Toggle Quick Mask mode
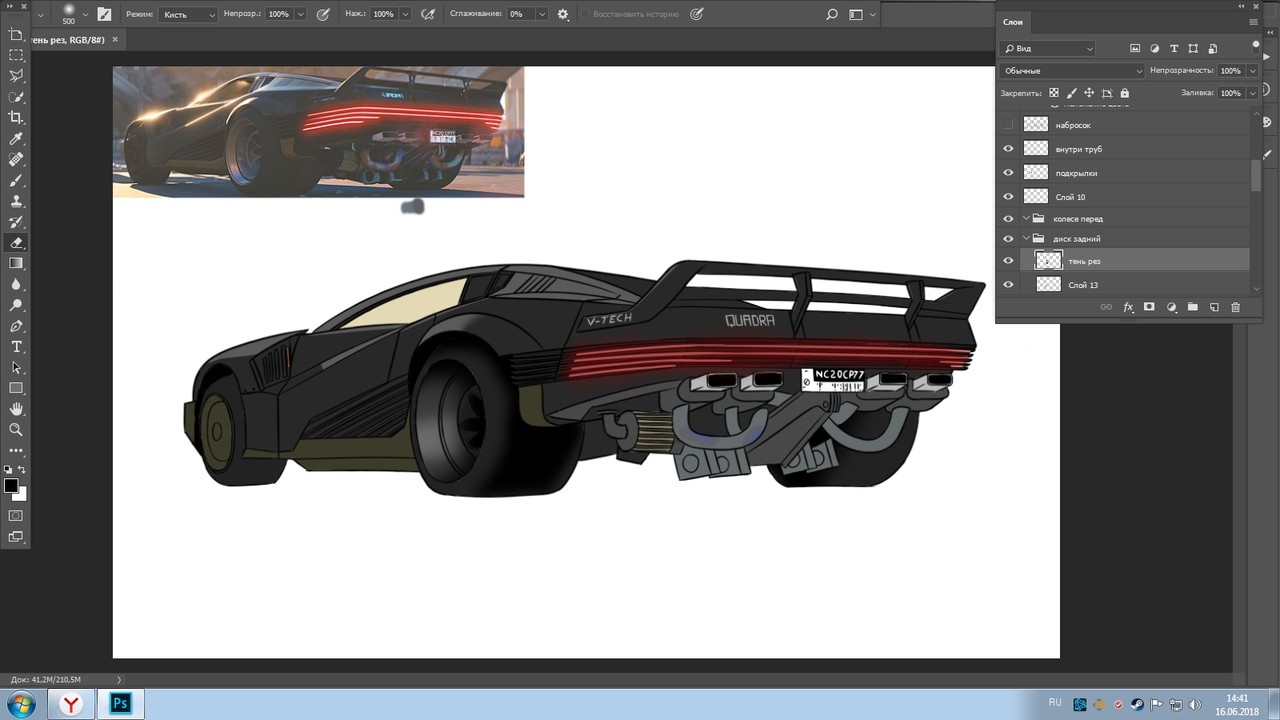 coord(16,516)
